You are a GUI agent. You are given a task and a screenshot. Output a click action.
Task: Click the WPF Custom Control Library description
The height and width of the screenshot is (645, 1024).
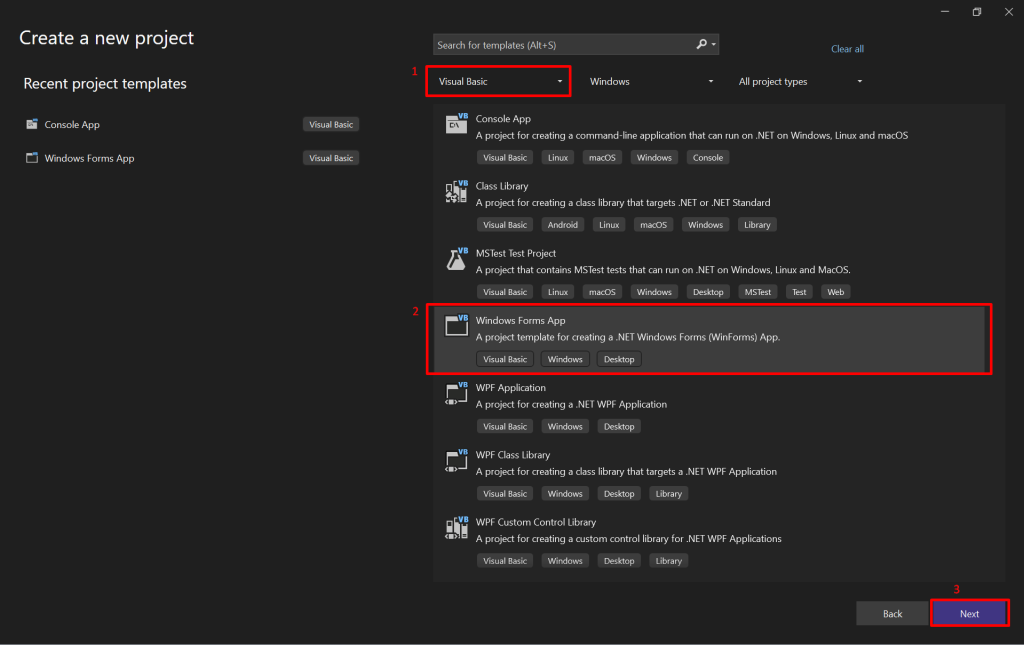click(x=628, y=539)
